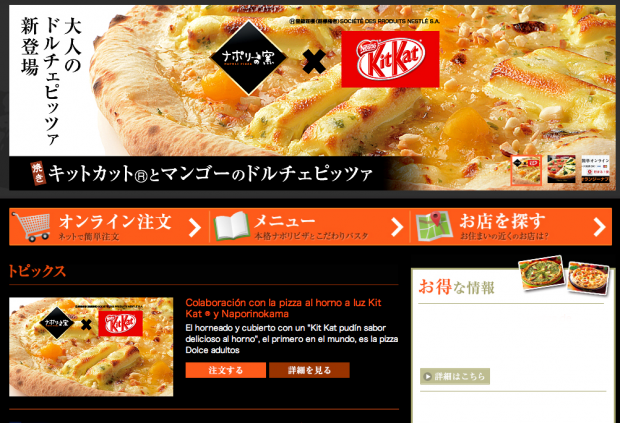620x423 pixels.
Task: Click the tomato pizza photo in the sidebar corner
Action: click(x=588, y=278)
